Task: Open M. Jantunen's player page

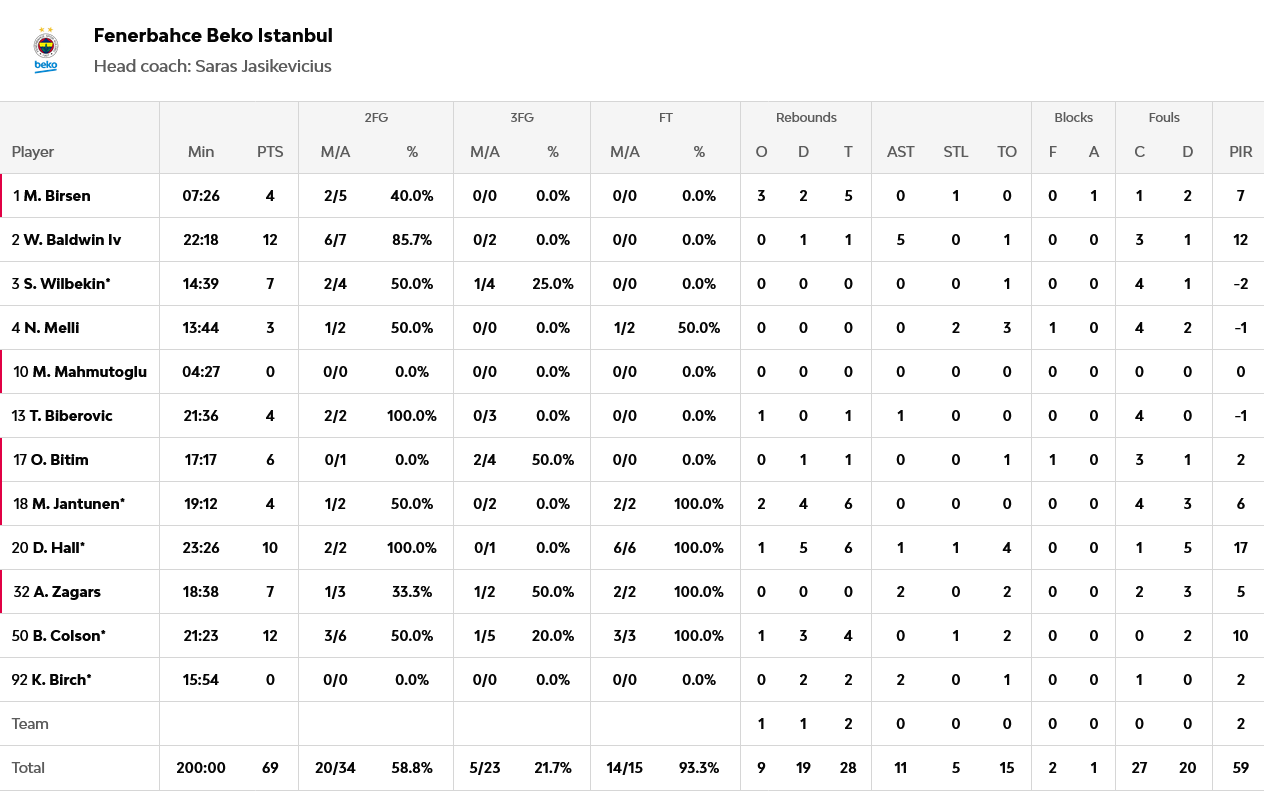Action: pyautogui.click(x=78, y=504)
